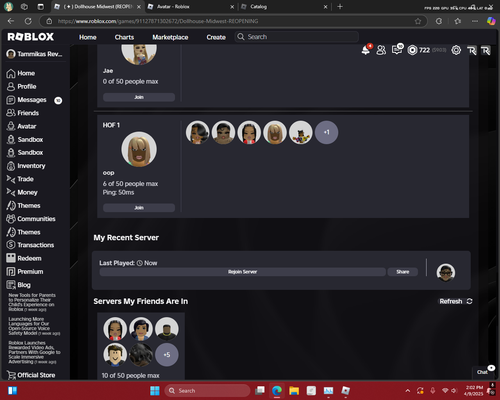Click the taskbar Search box
The width and height of the screenshot is (500, 400).
[207, 391]
